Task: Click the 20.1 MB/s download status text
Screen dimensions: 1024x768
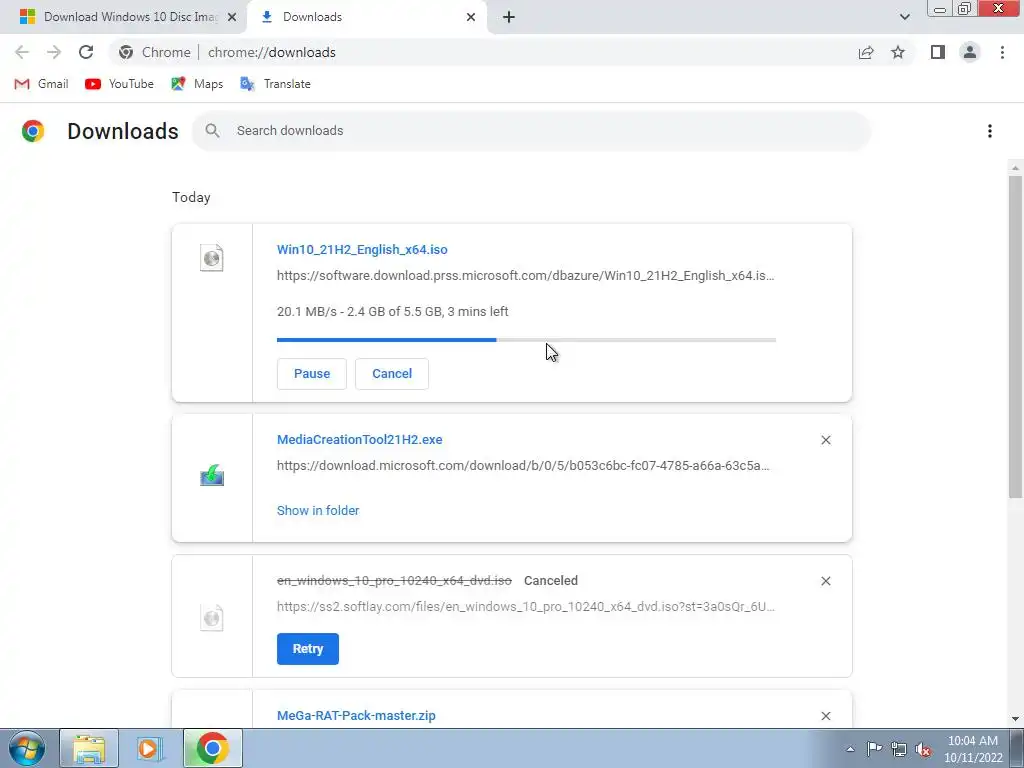Action: point(392,312)
